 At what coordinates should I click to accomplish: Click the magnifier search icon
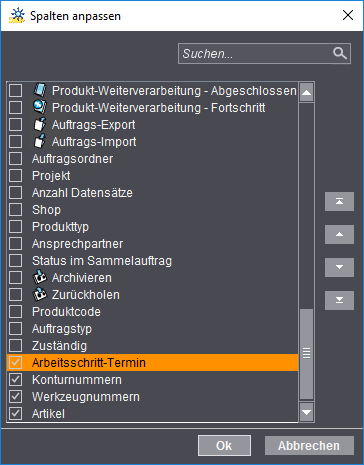click(340, 53)
